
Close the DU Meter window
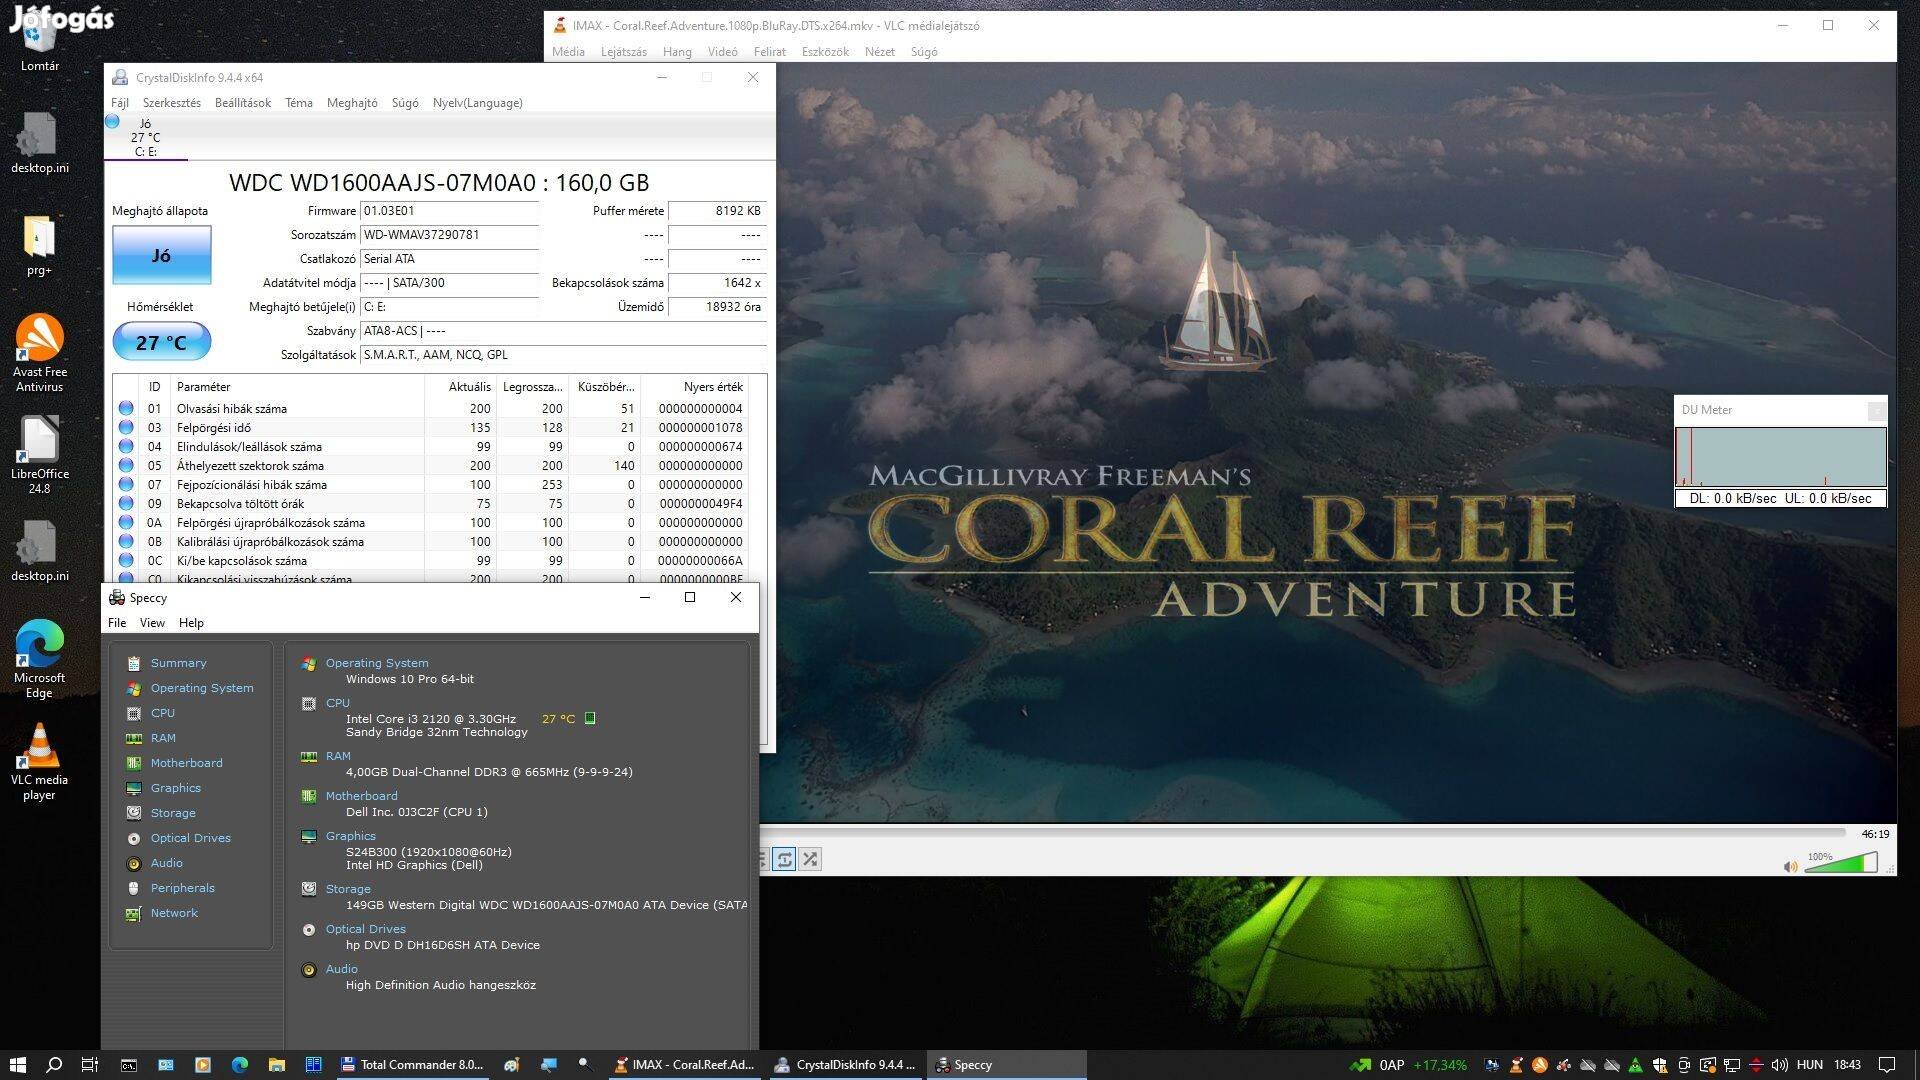(1876, 410)
